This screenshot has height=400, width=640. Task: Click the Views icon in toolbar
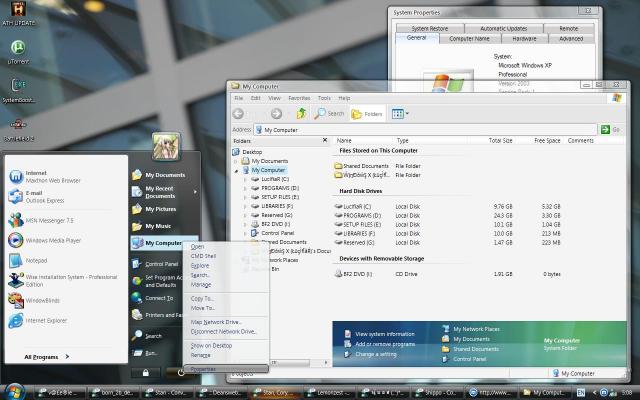[398, 114]
